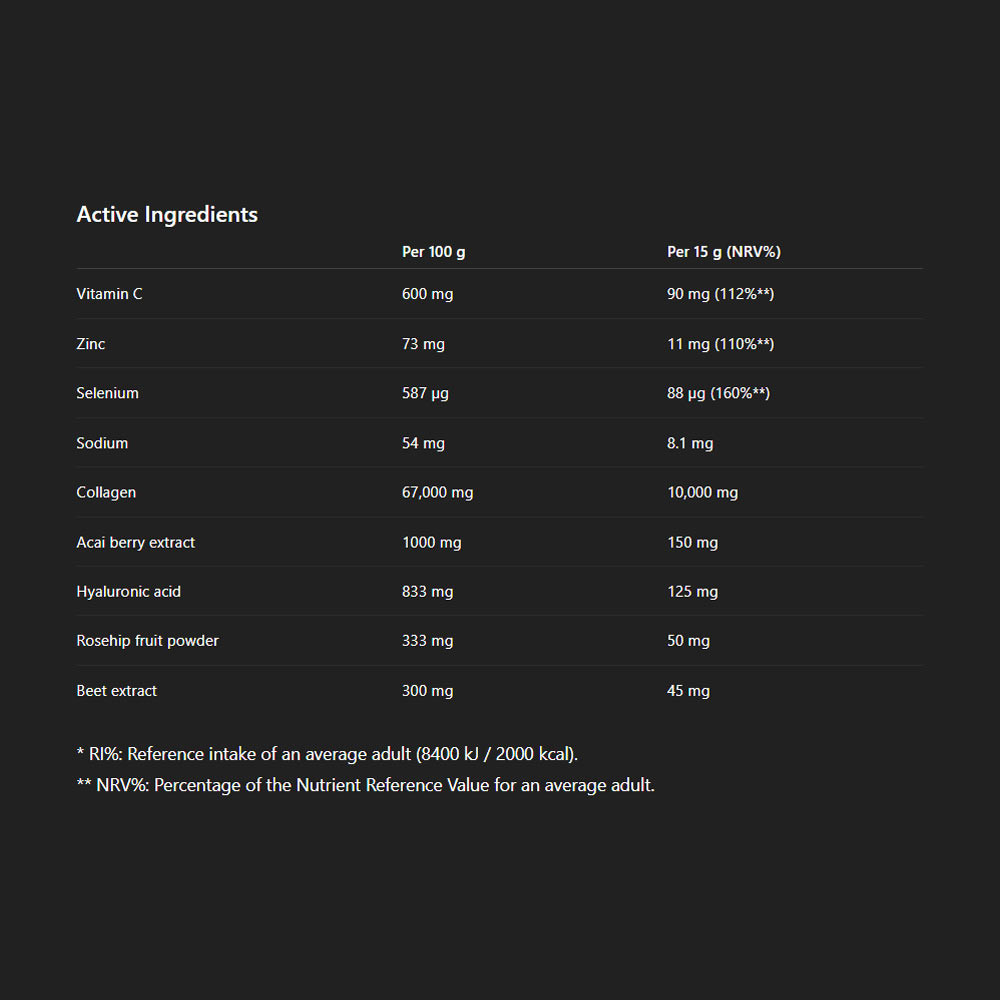Click the Zinc ingredient label
This screenshot has height=1000, width=1000.
(x=91, y=344)
